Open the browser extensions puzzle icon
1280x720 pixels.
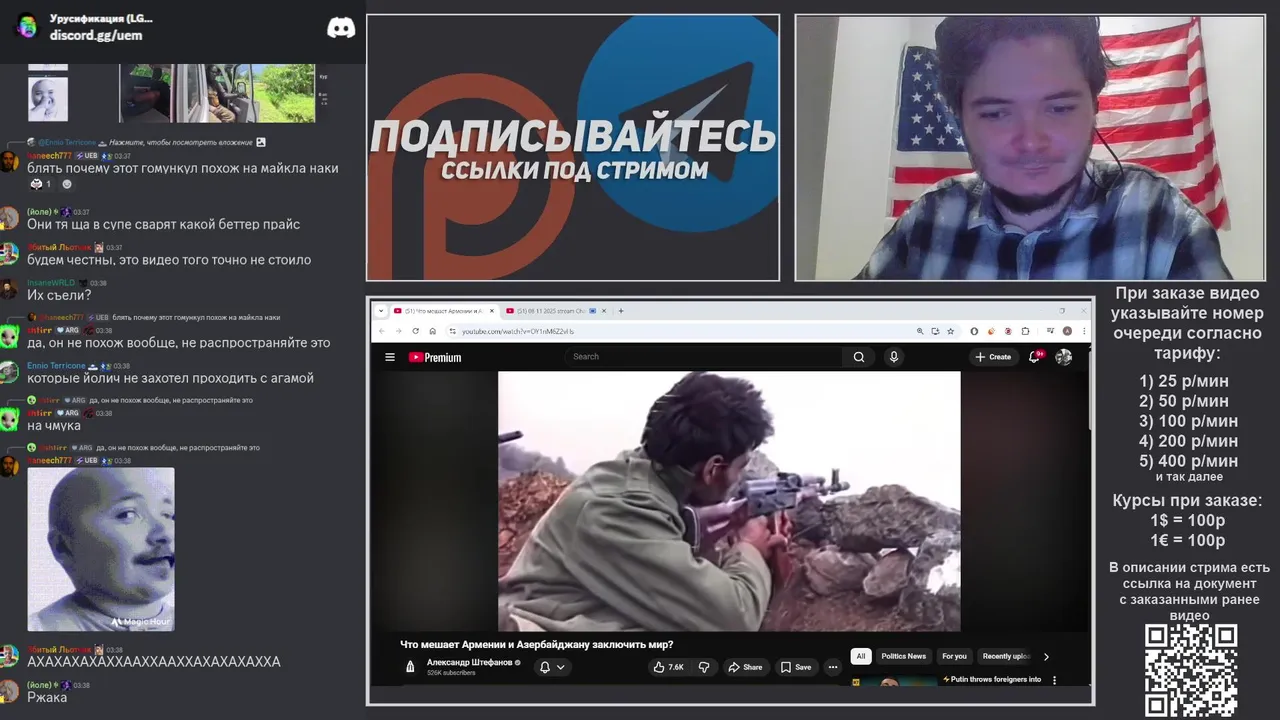click(1025, 331)
